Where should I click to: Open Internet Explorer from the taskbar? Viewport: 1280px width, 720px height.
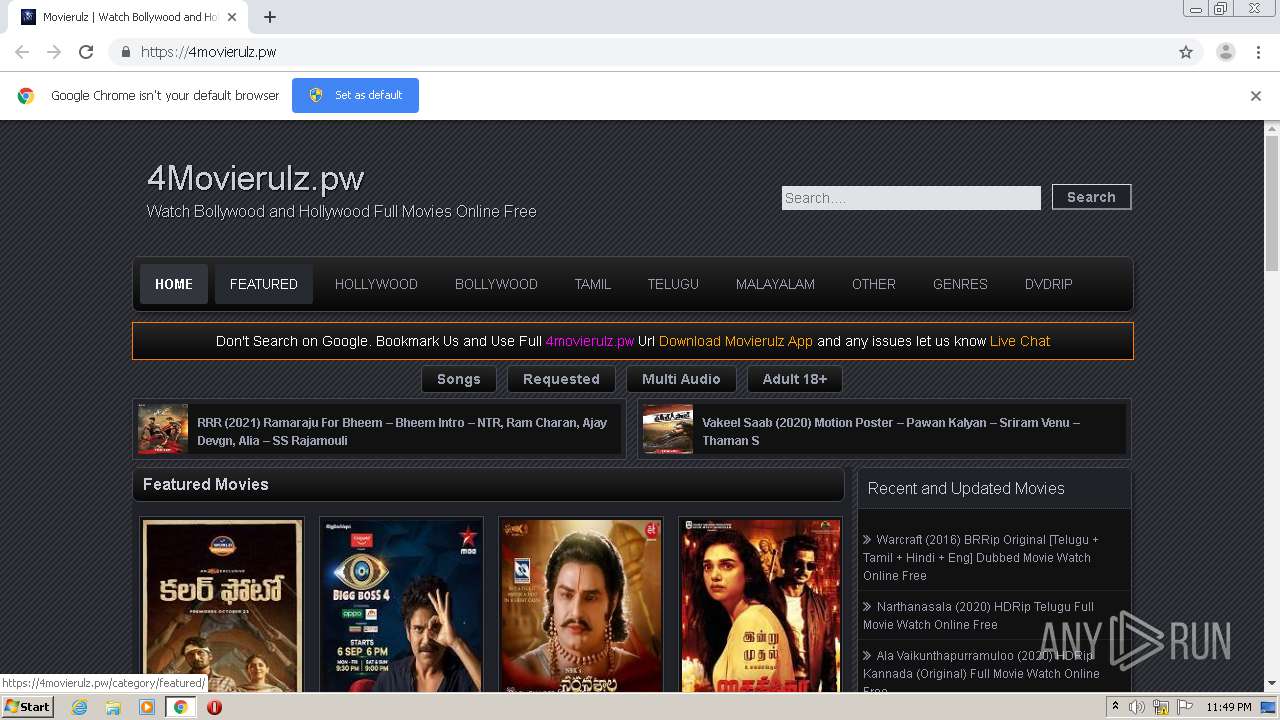80,707
